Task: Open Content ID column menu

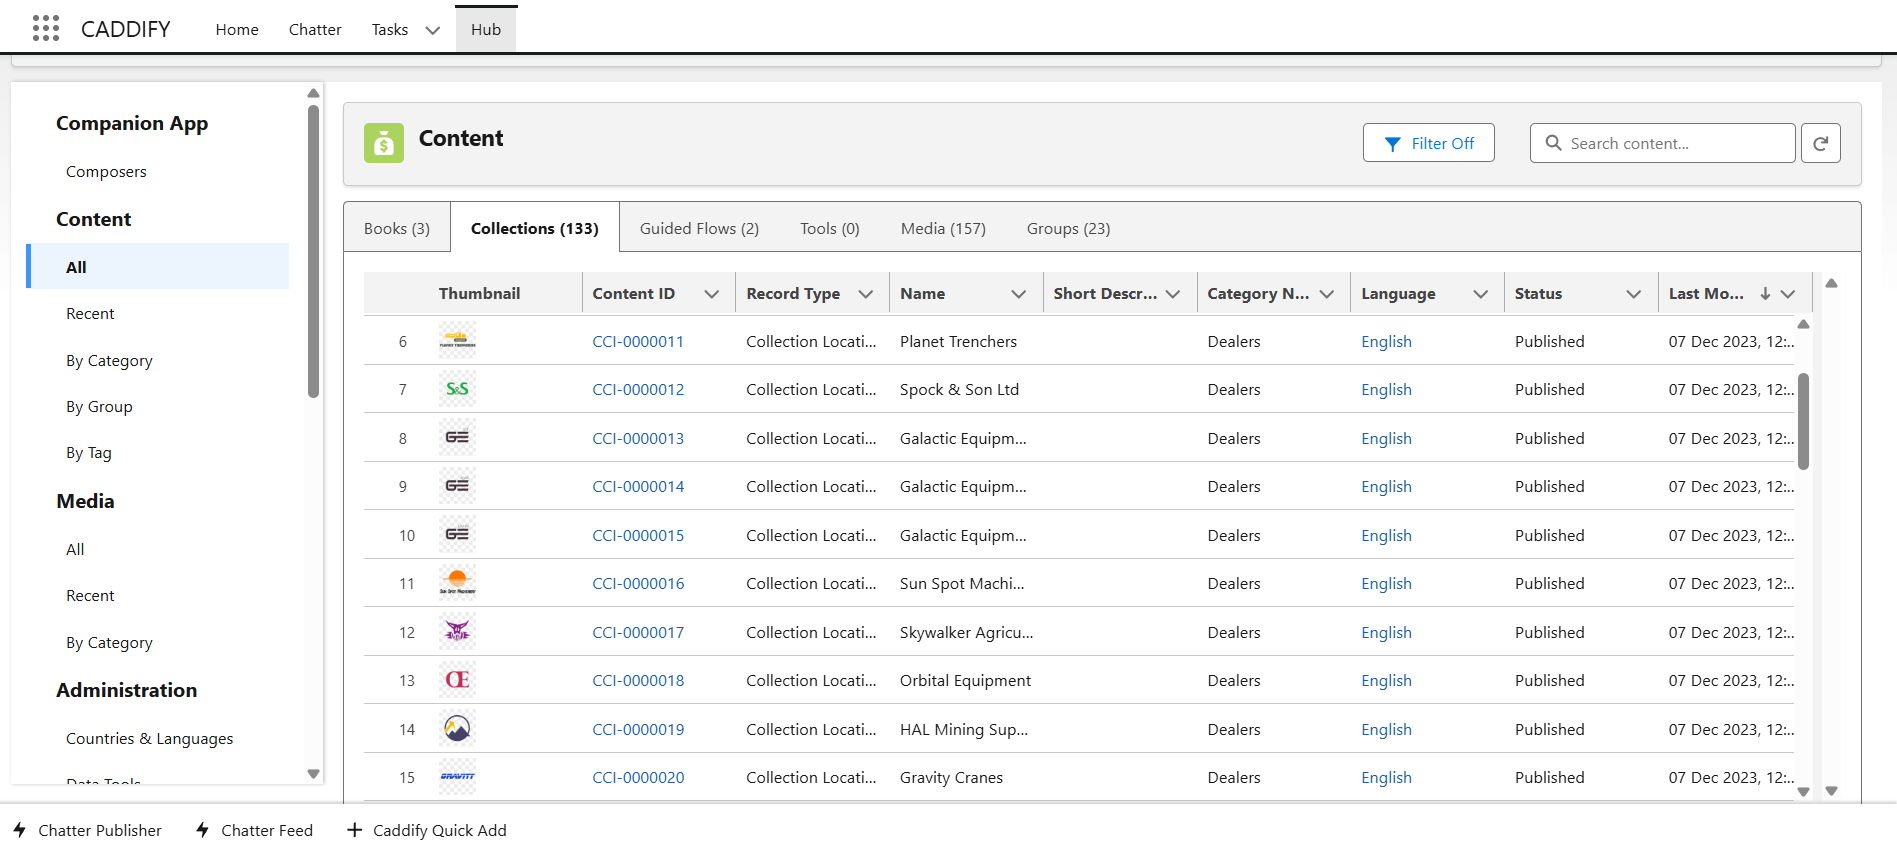Action: pos(712,294)
